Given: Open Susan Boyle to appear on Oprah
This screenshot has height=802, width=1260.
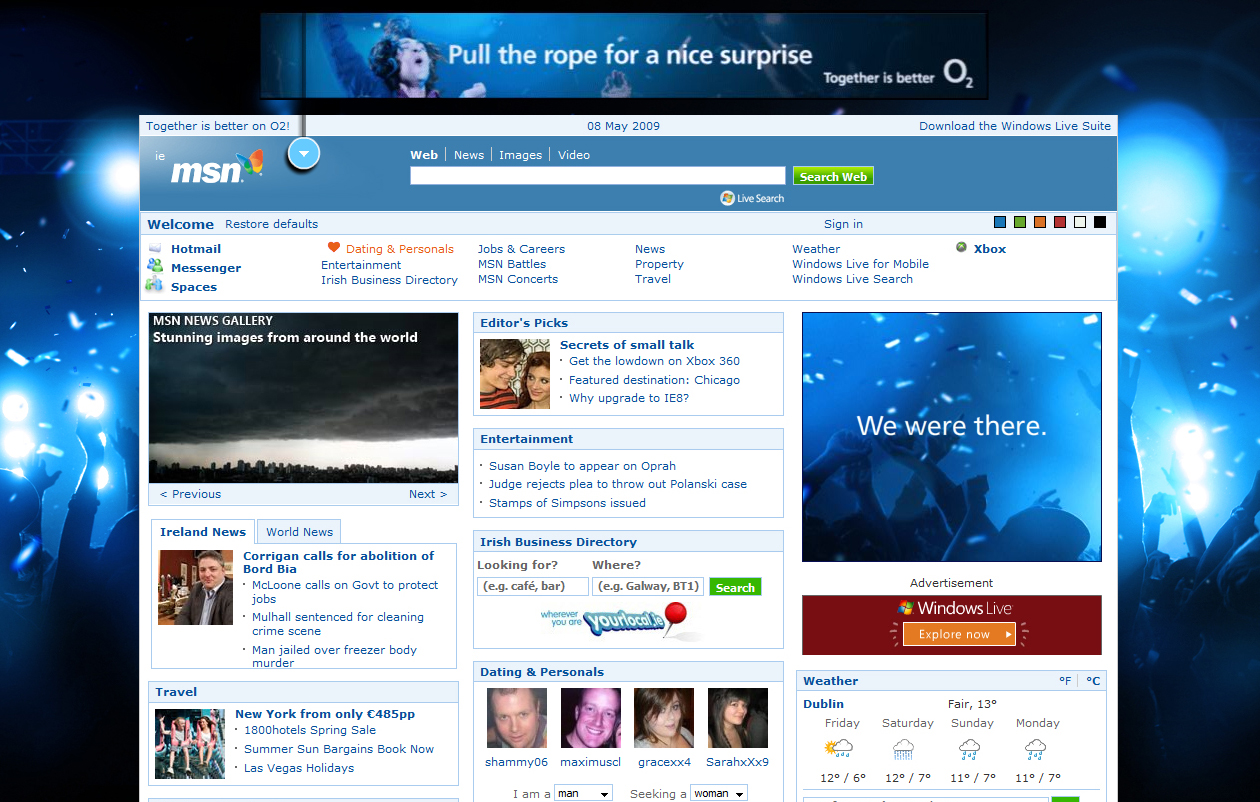Looking at the screenshot, I should [x=582, y=466].
